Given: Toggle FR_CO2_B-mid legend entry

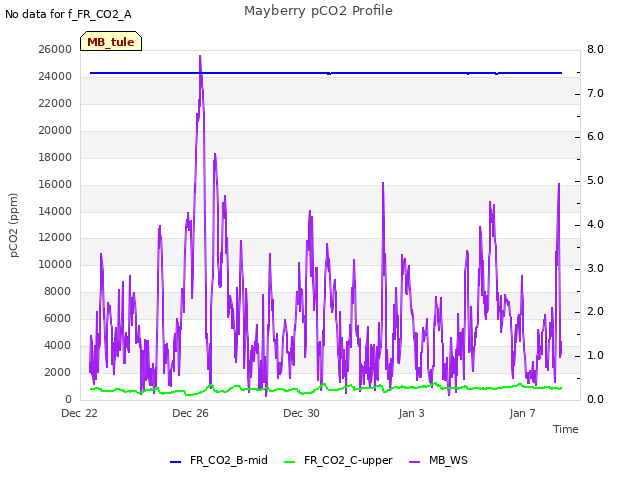Looking at the screenshot, I should [x=219, y=460].
